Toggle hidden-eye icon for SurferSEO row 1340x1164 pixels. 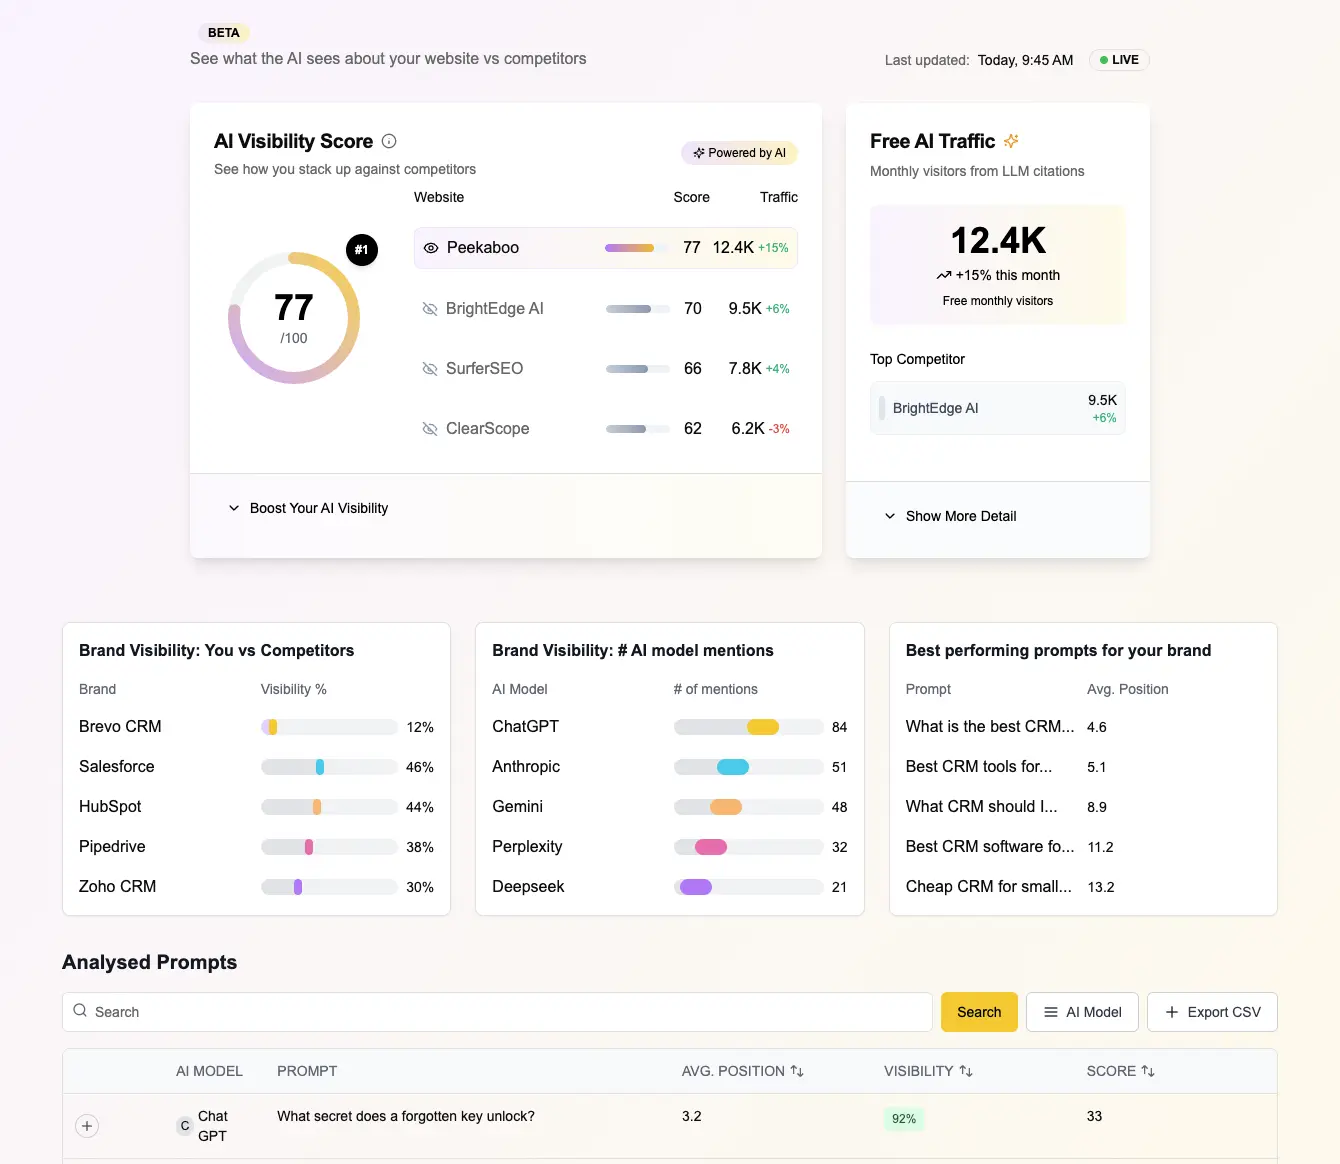(430, 369)
